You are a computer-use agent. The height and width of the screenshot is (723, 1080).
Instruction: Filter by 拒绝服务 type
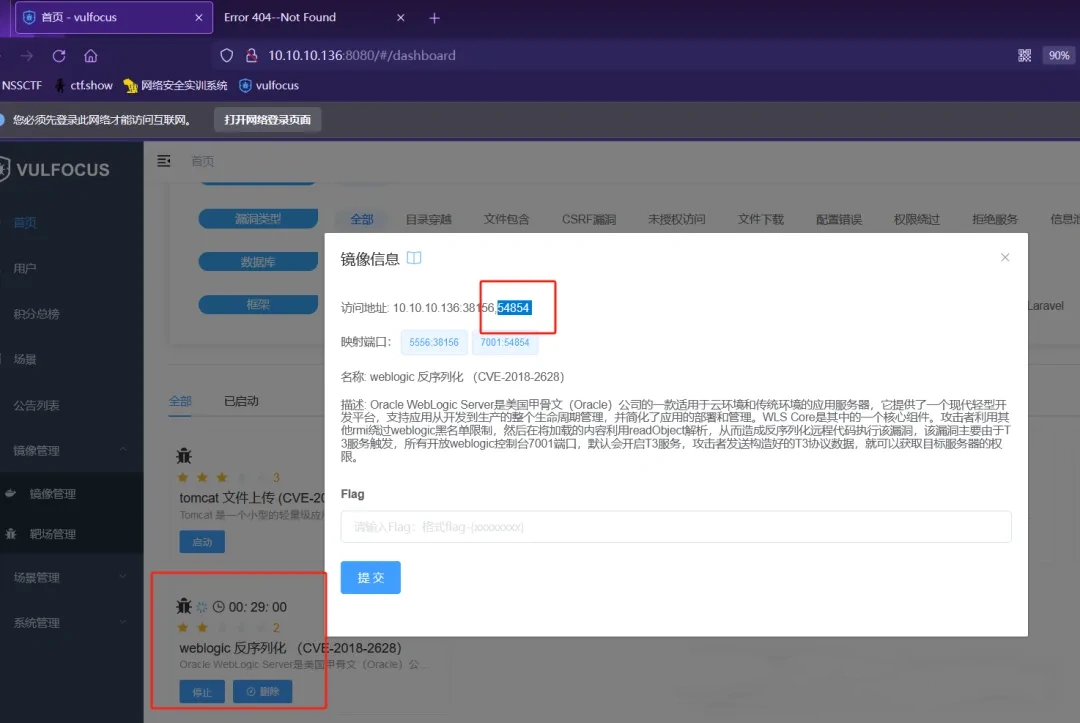(x=995, y=219)
